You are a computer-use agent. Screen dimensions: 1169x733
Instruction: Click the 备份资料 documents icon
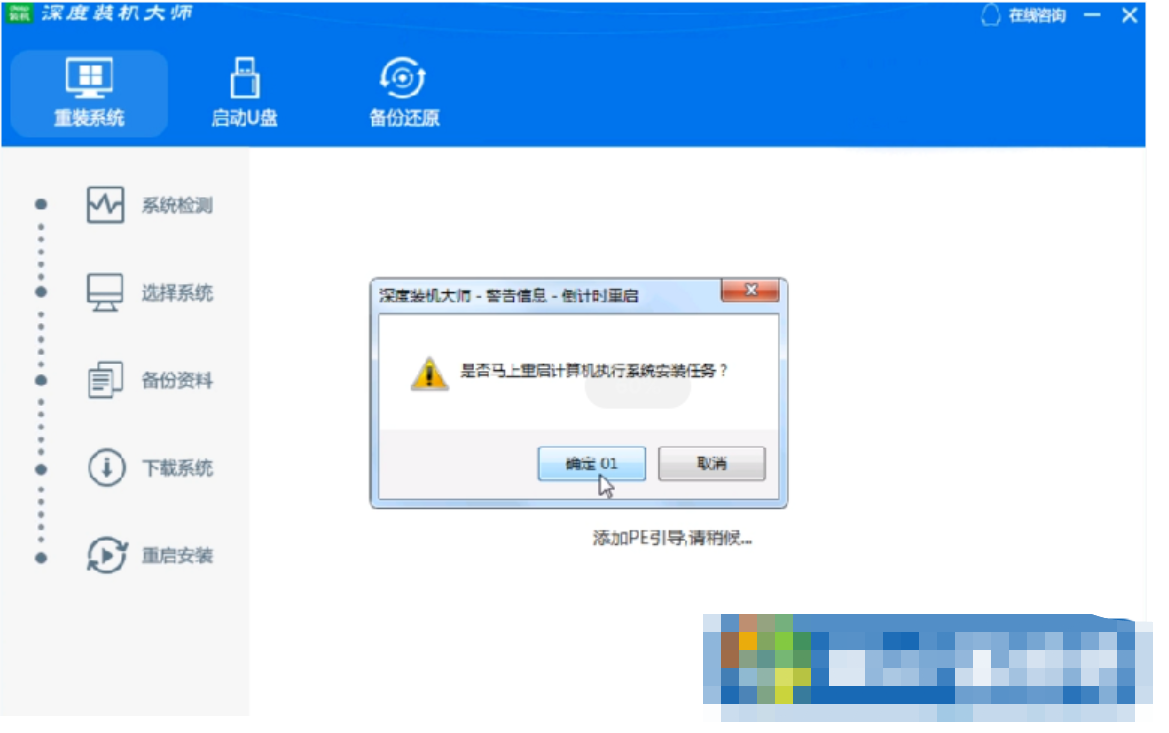pos(105,380)
